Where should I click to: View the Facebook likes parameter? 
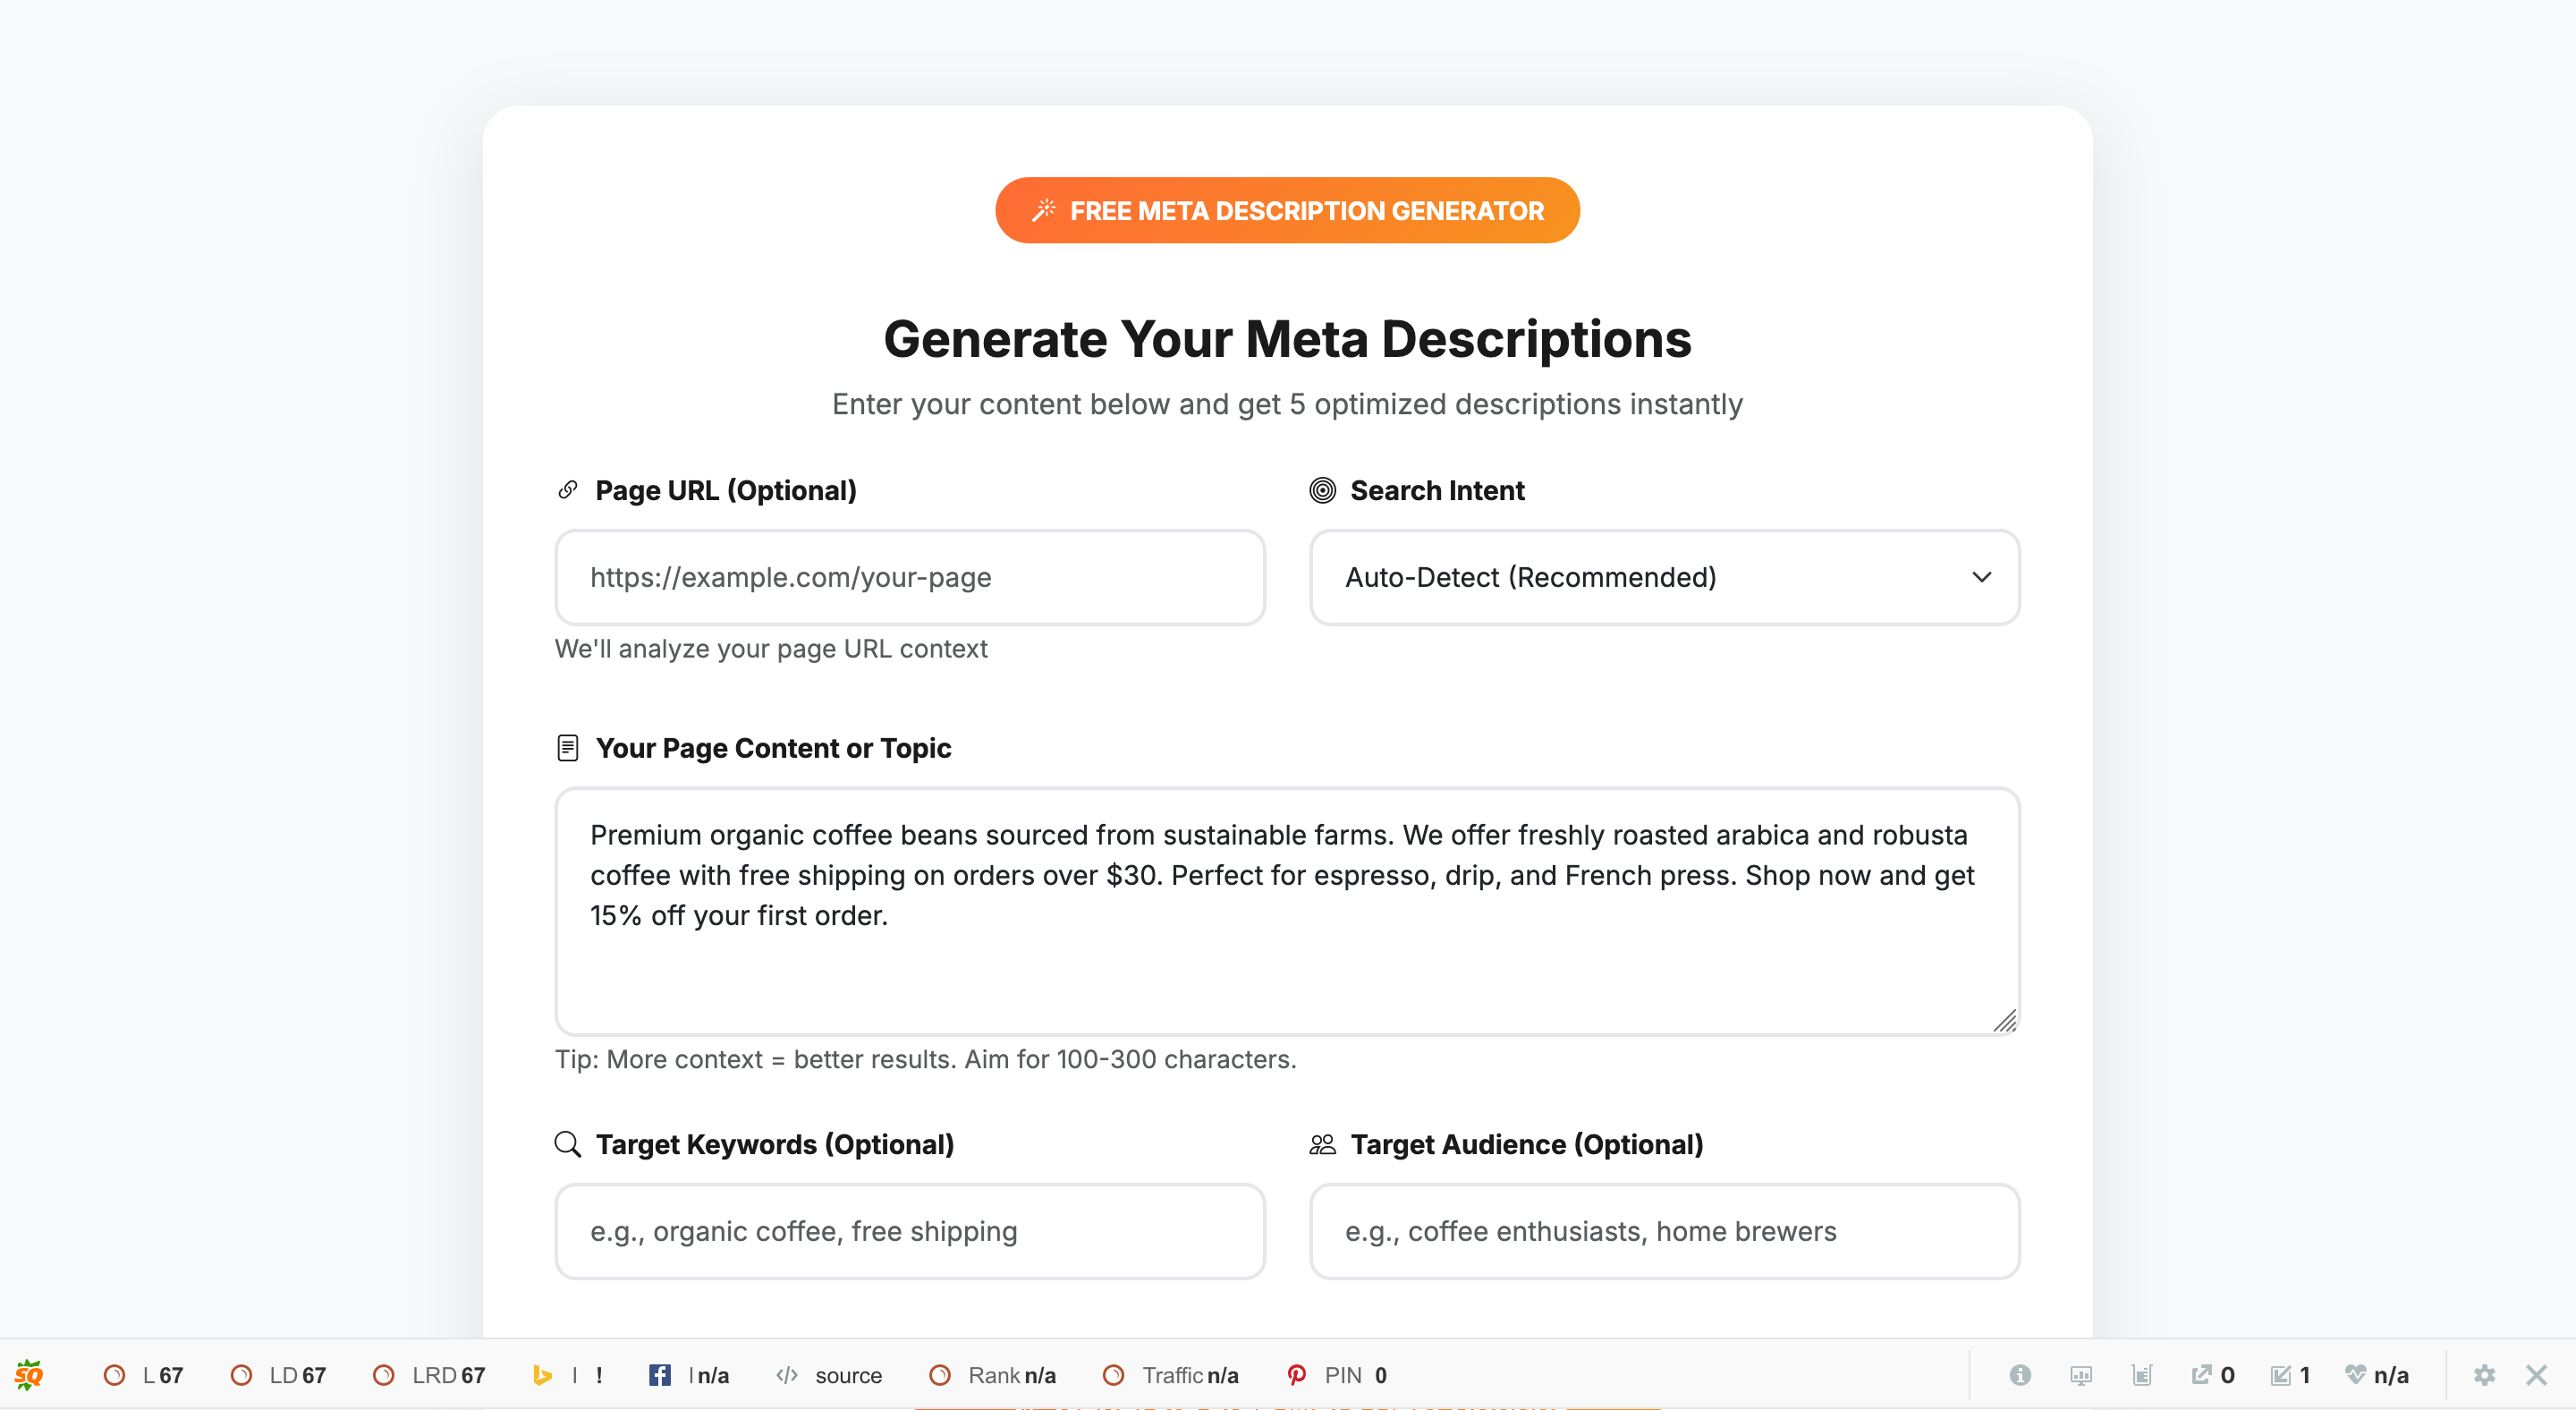(688, 1375)
